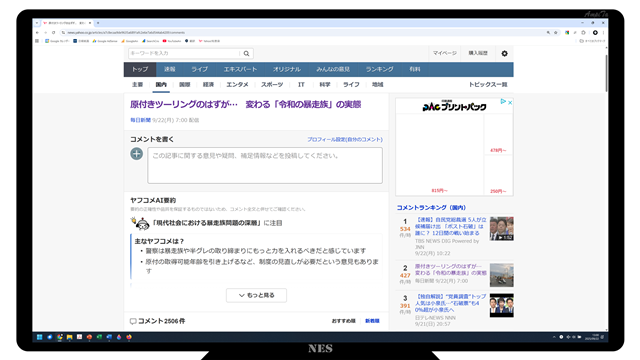Open the bookmarks bar apps grid icon
The image size is (640, 360).
point(37,41)
